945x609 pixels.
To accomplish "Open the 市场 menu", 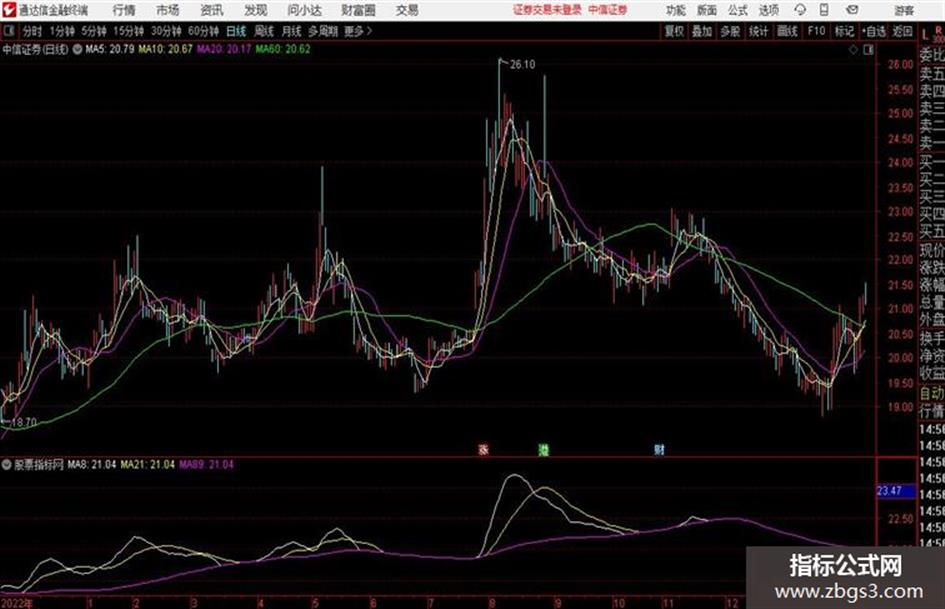I will (168, 10).
